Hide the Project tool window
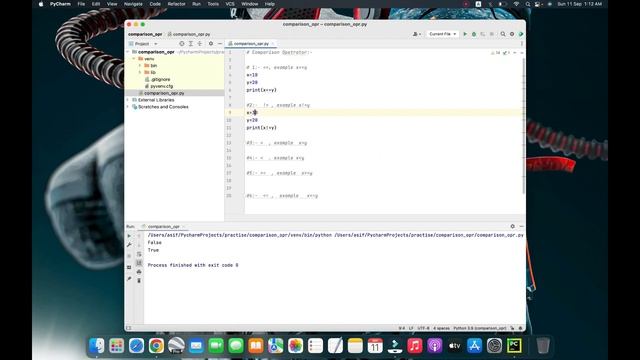Image resolution: width=640 pixels, height=360 pixels. pos(220,44)
